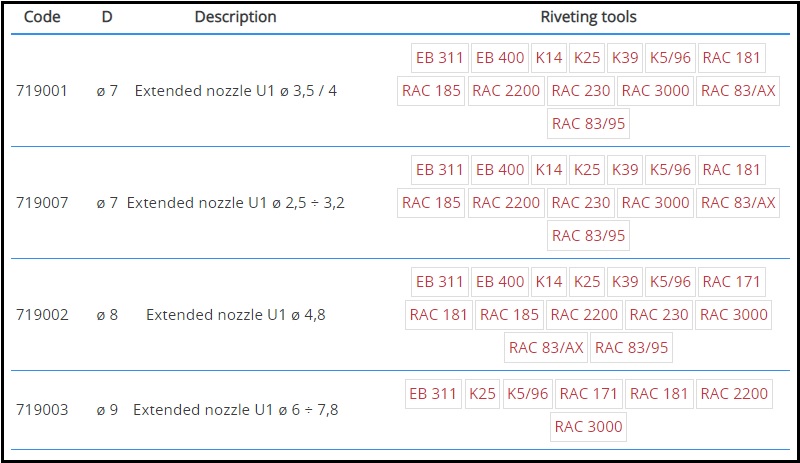800x463 pixels.
Task: Open RAC 3000 link in row 719003
Action: (x=589, y=427)
